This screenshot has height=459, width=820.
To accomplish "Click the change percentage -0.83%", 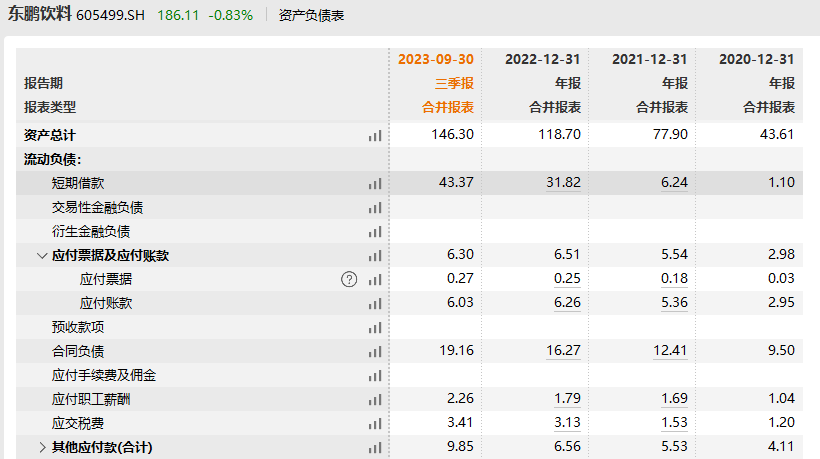I will [x=231, y=15].
